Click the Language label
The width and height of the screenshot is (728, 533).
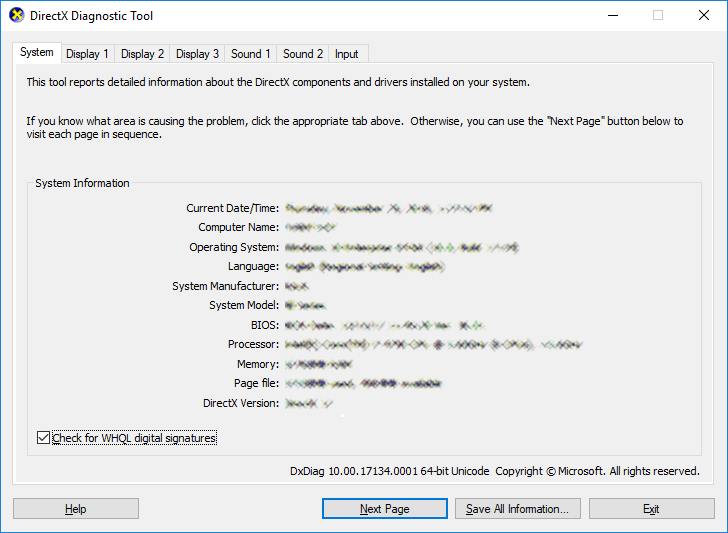click(x=254, y=266)
